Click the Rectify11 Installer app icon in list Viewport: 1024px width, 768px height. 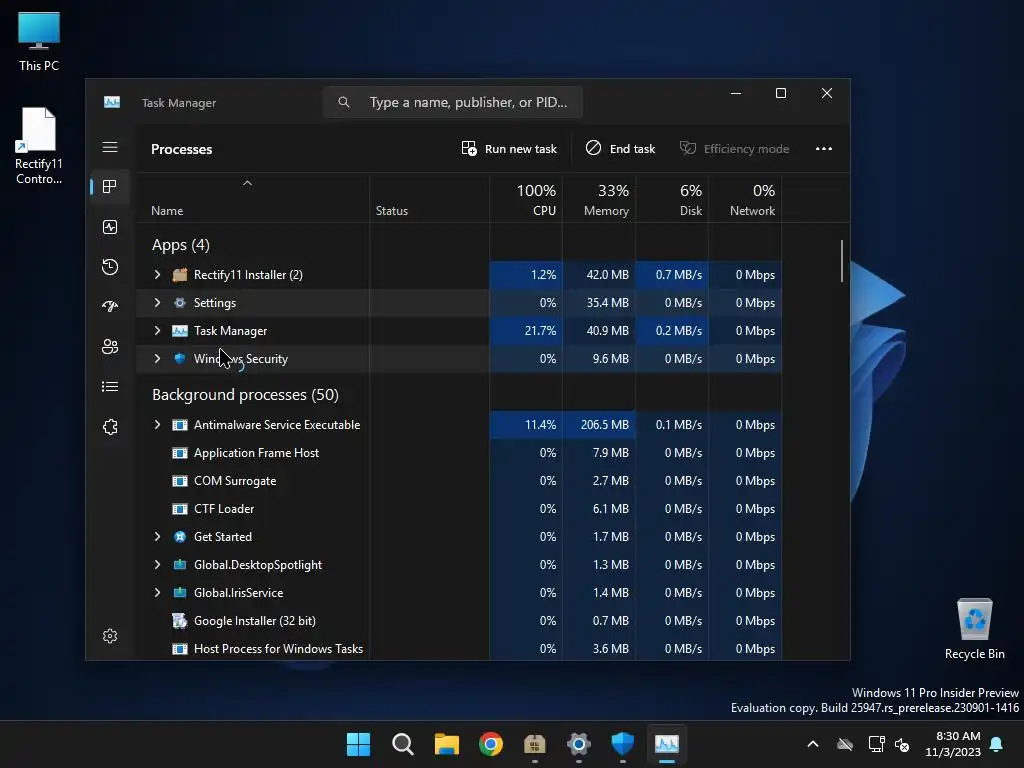pos(180,275)
